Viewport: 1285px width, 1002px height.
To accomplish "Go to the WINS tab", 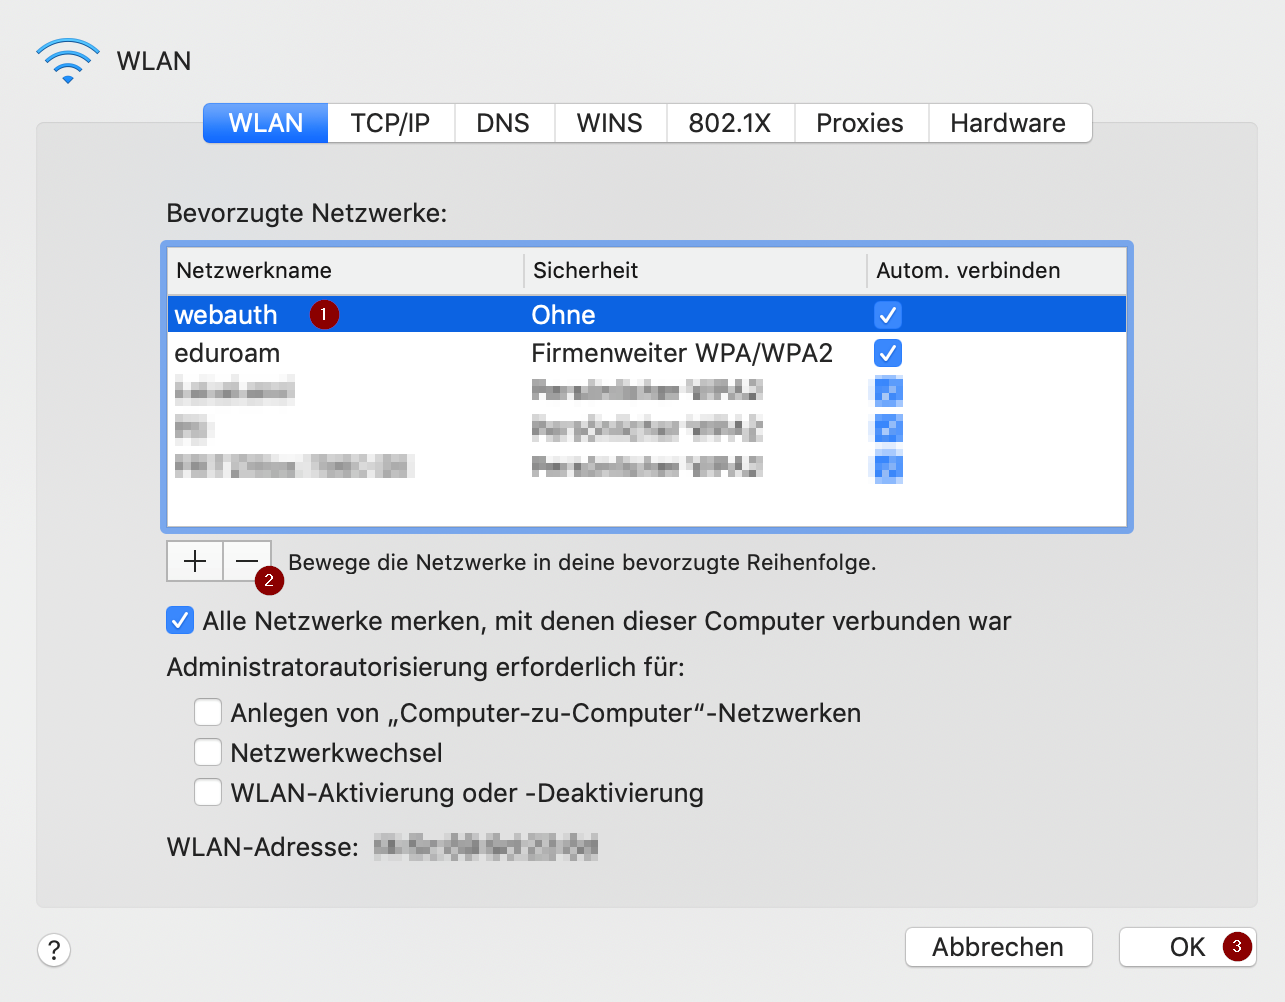I will tap(610, 123).
